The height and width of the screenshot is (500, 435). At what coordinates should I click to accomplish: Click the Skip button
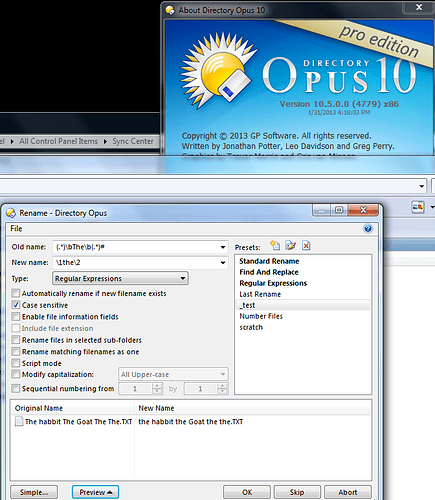point(297,492)
